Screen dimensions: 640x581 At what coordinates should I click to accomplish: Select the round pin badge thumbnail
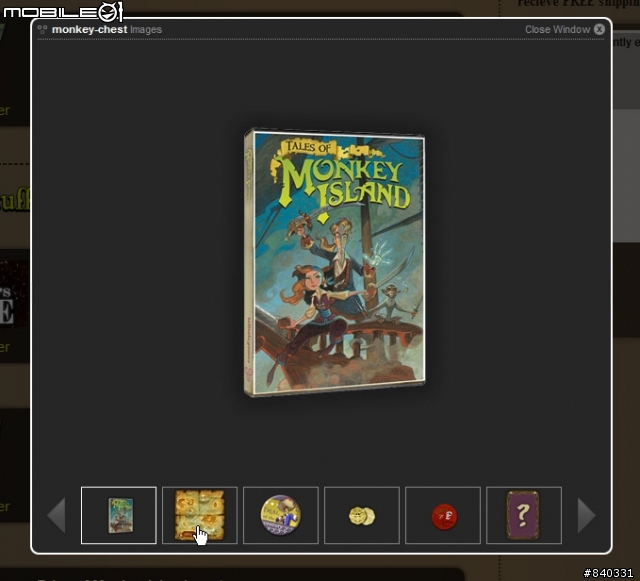tap(281, 515)
